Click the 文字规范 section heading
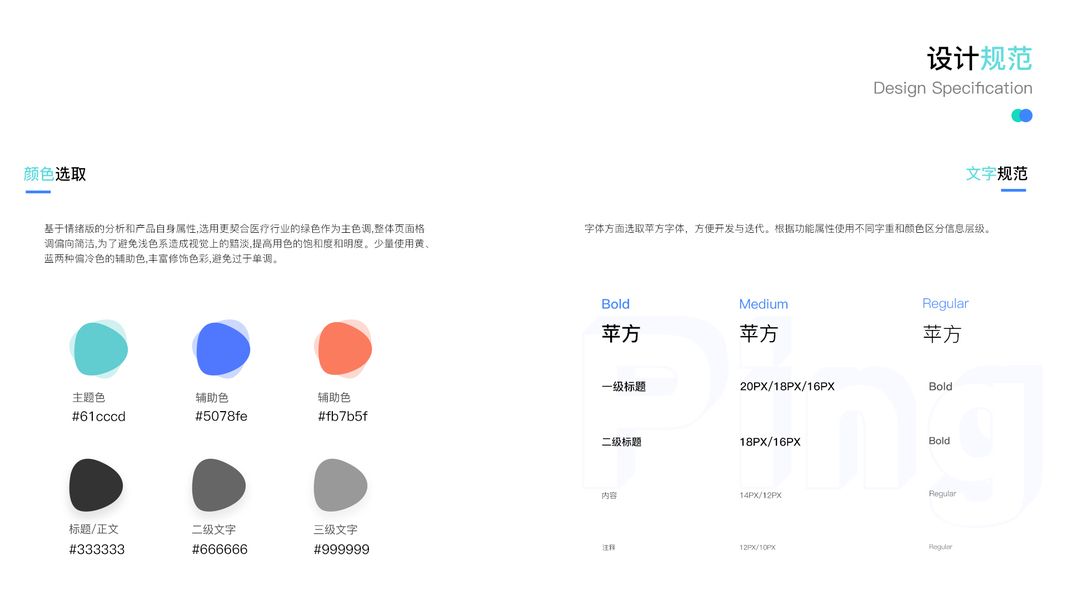Image resolution: width=1067 pixels, height=600 pixels. pos(997,173)
